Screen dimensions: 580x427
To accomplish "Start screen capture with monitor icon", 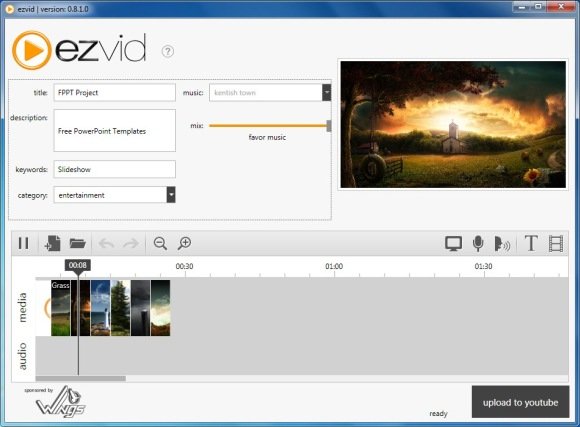I will click(453, 243).
